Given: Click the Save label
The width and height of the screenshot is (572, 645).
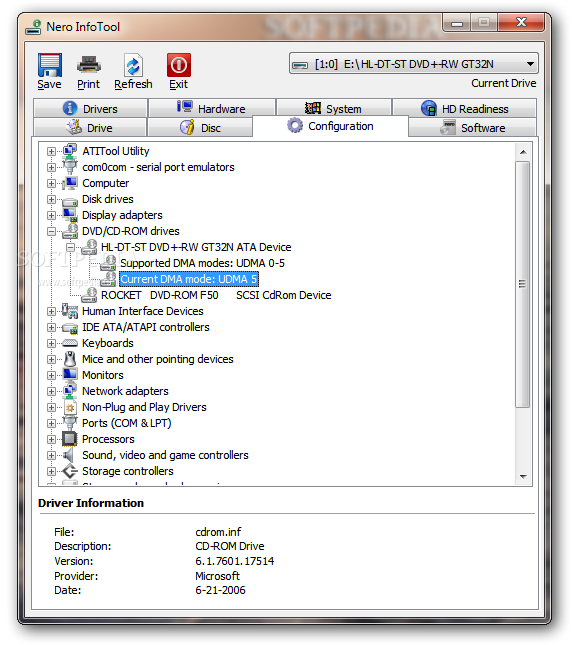Looking at the screenshot, I should (x=49, y=84).
